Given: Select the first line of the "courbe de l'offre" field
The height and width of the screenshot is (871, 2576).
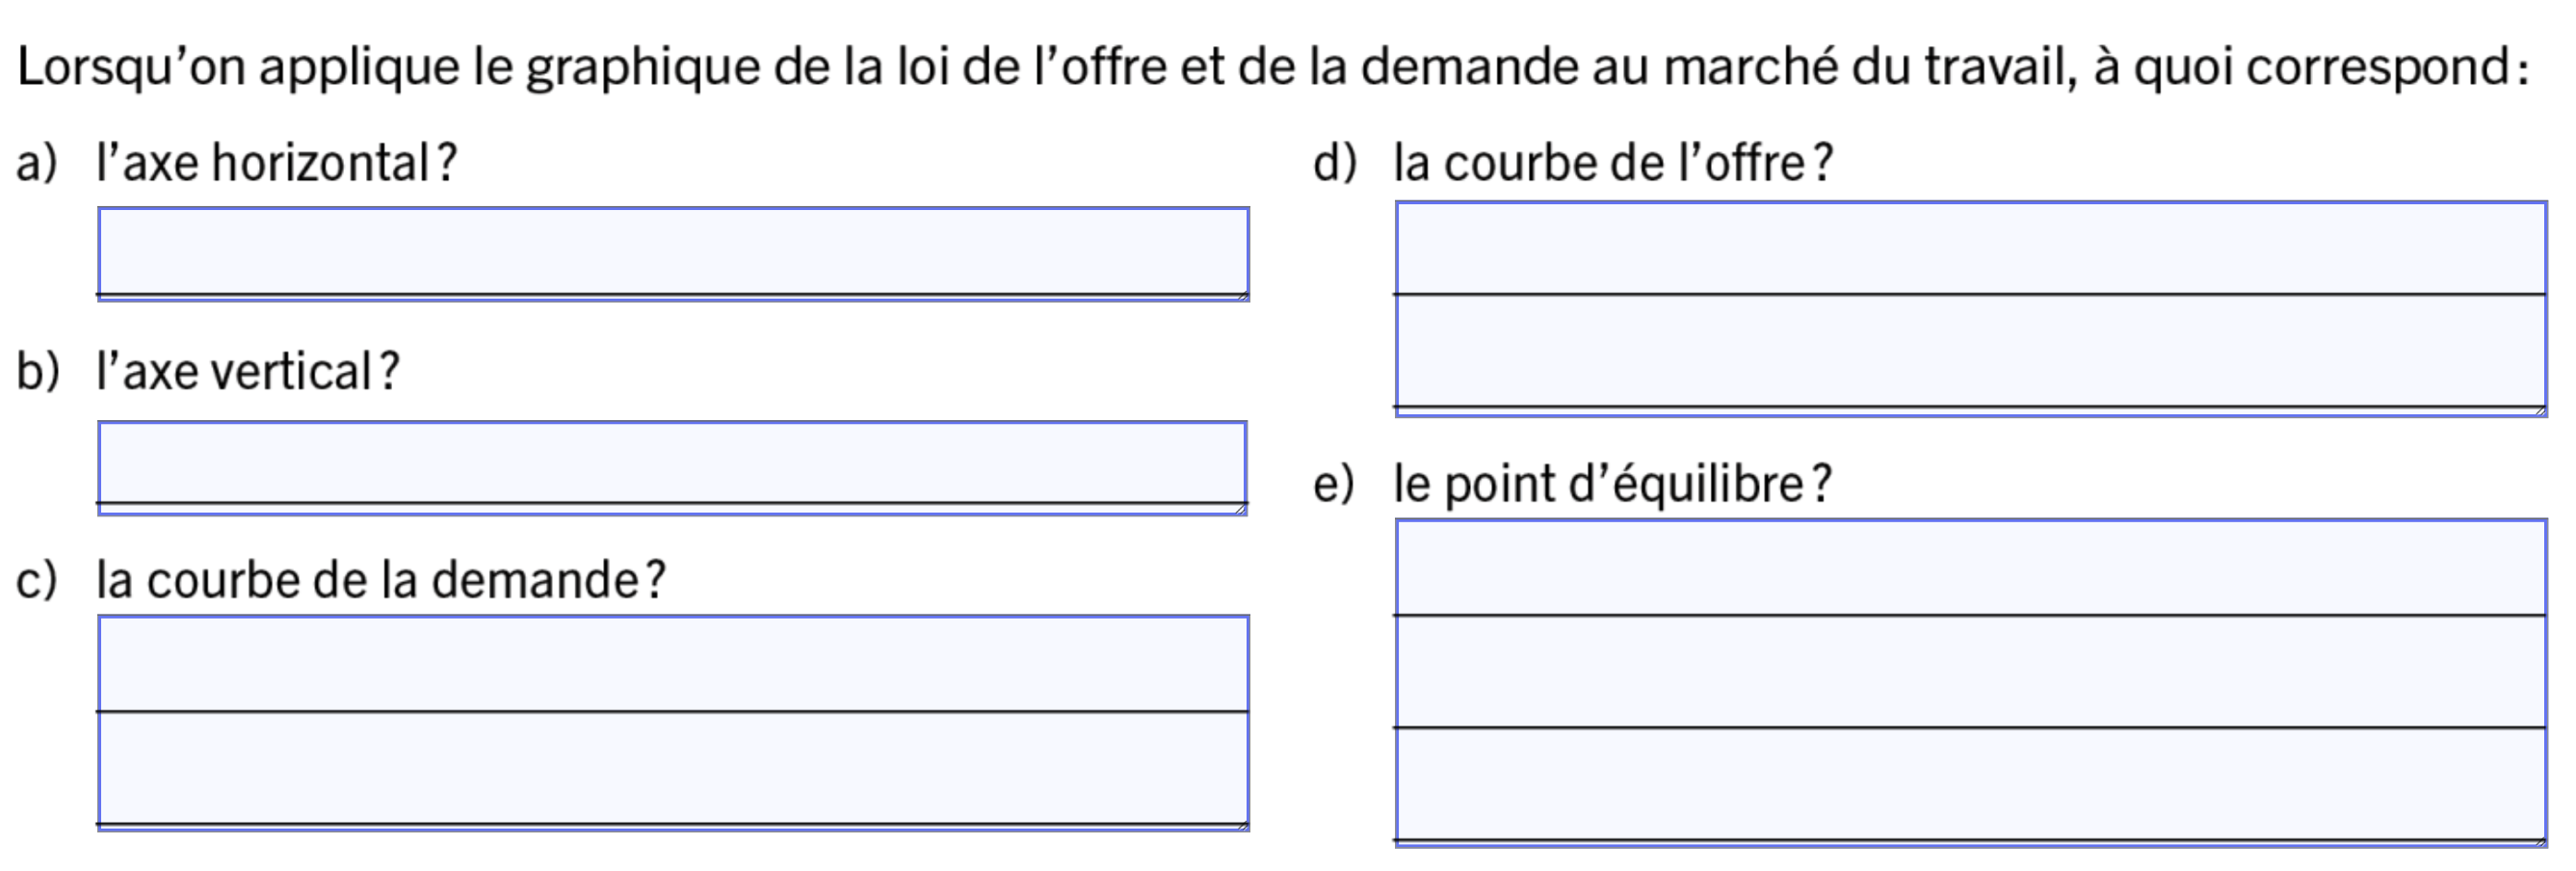Looking at the screenshot, I should 1970,249.
